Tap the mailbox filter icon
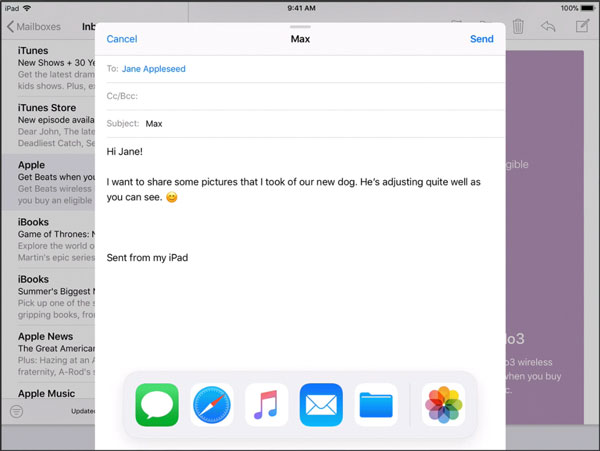Screen dimensions: 600x451 click(17, 411)
